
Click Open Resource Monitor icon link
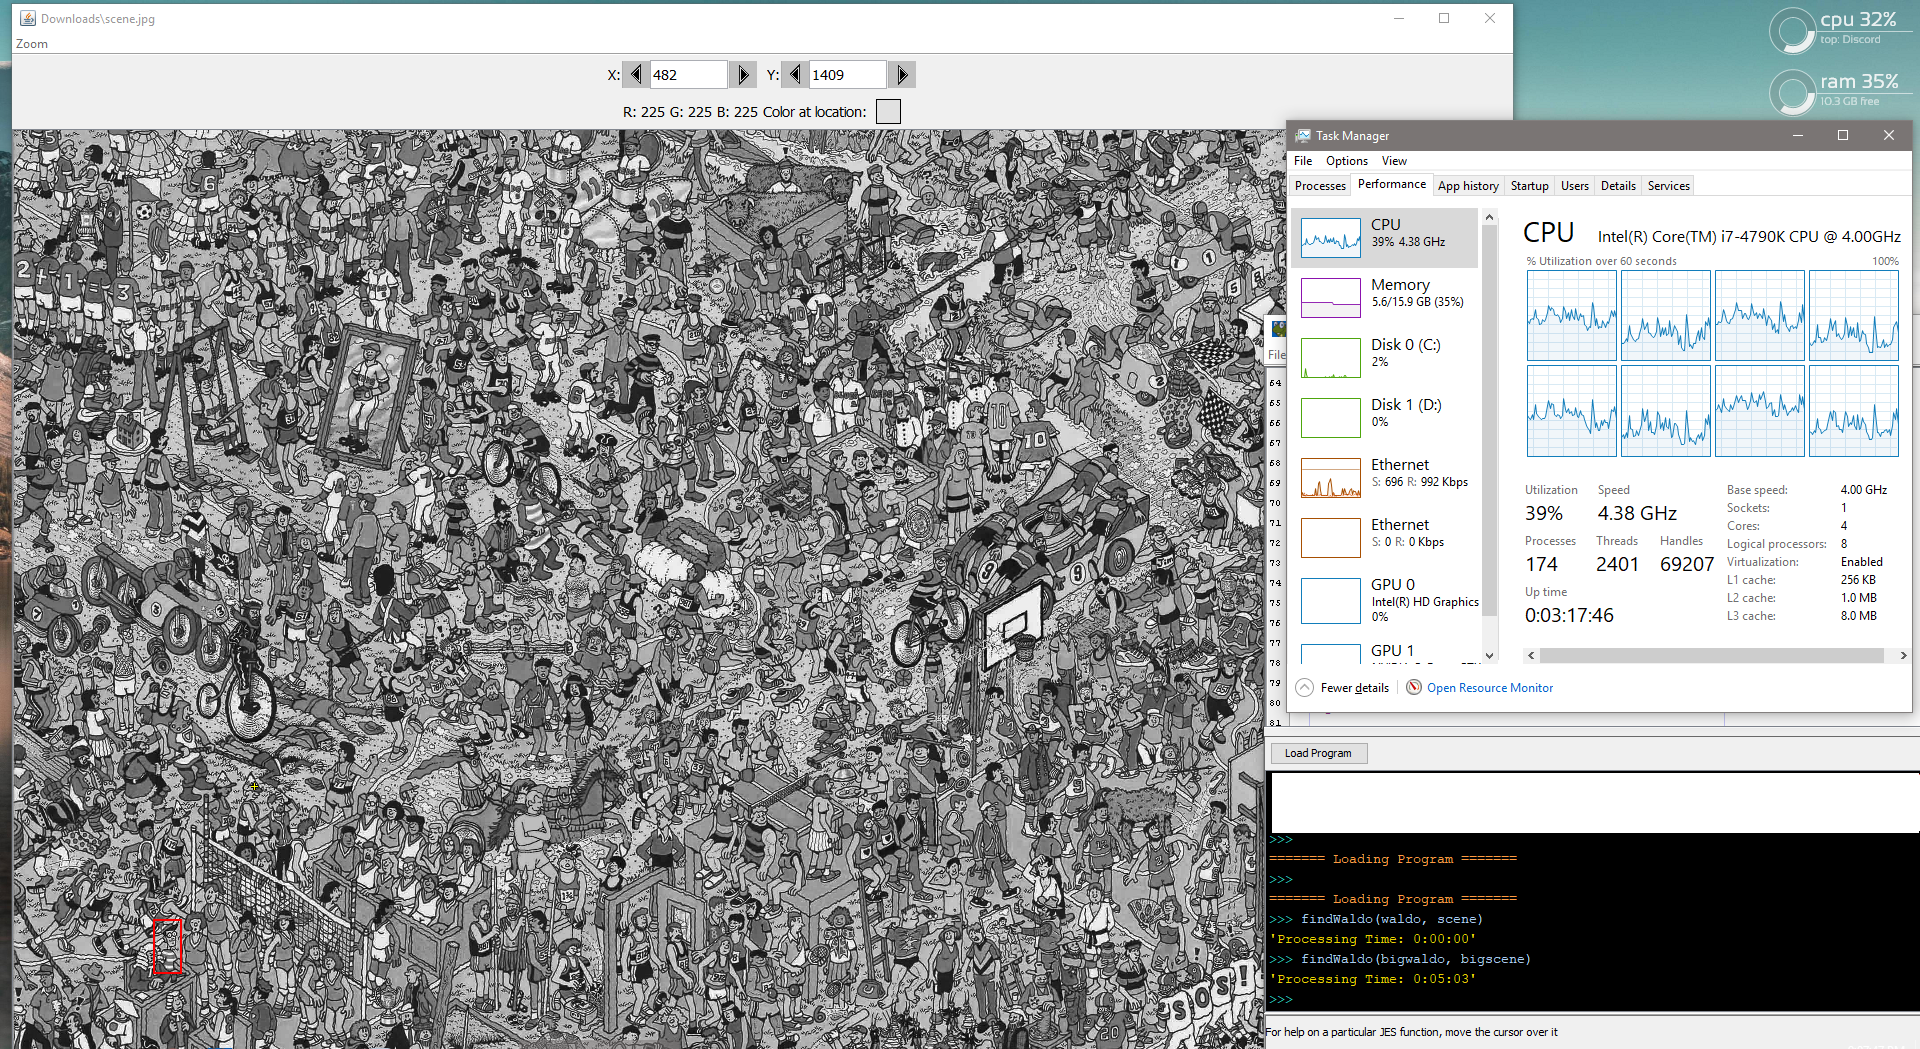(x=1414, y=687)
